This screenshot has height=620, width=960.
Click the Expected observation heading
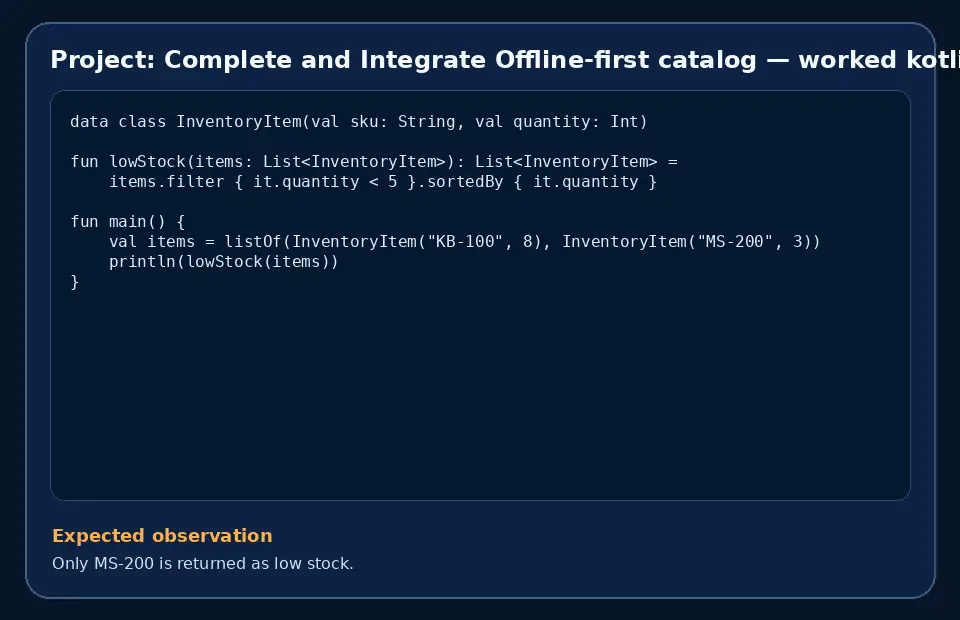click(x=162, y=536)
